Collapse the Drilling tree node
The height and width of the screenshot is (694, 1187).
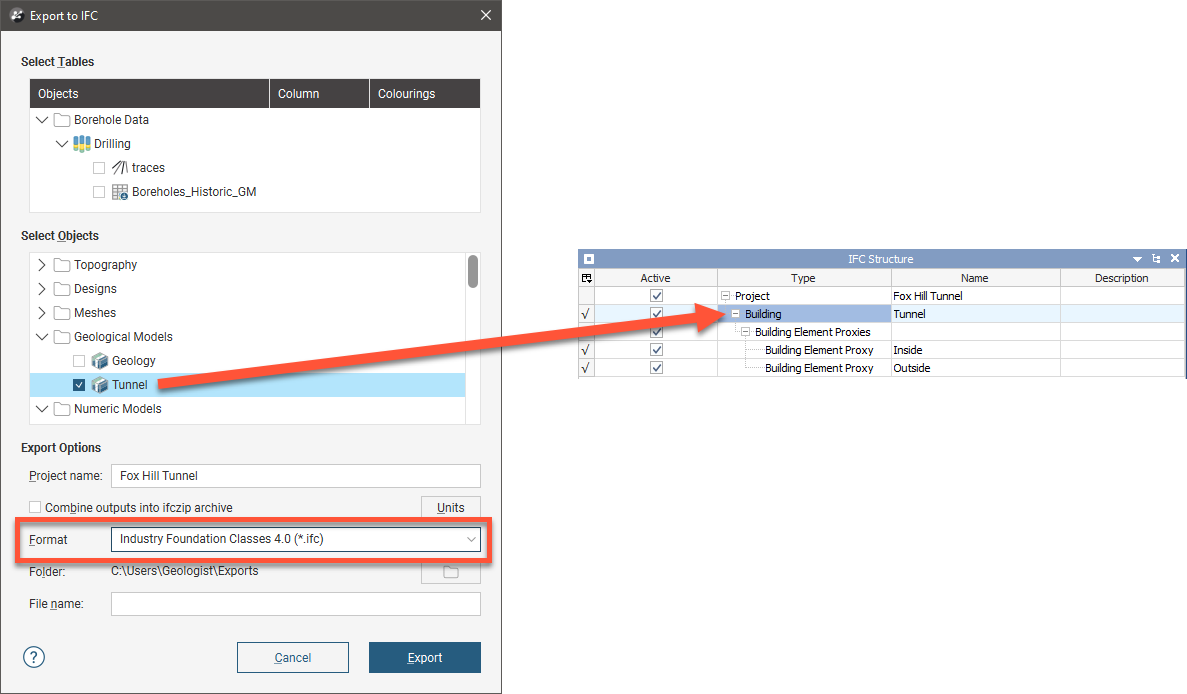coord(62,144)
